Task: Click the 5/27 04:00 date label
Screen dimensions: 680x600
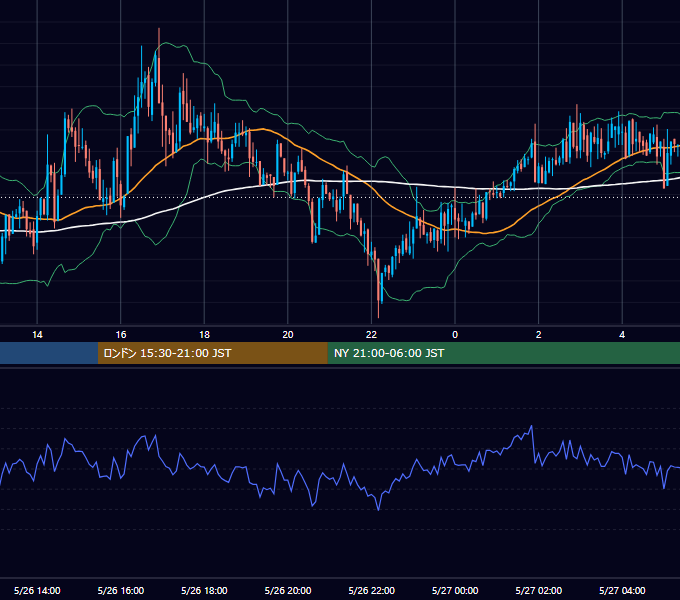Action: (622, 590)
